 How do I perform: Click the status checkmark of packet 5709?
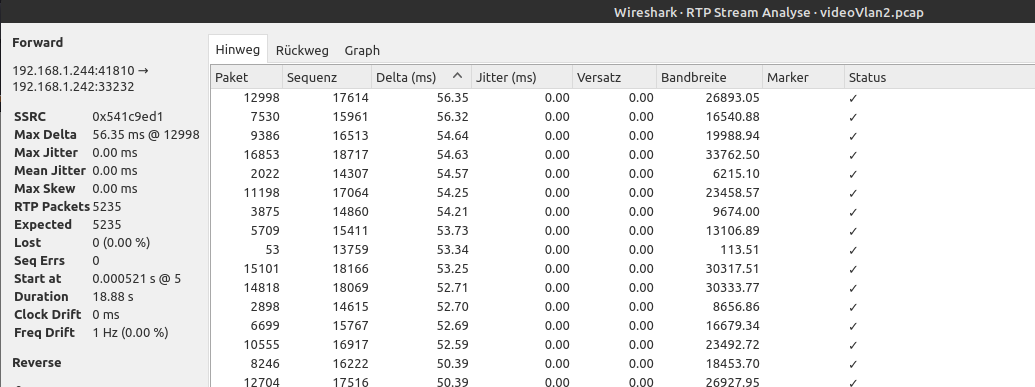(x=853, y=232)
